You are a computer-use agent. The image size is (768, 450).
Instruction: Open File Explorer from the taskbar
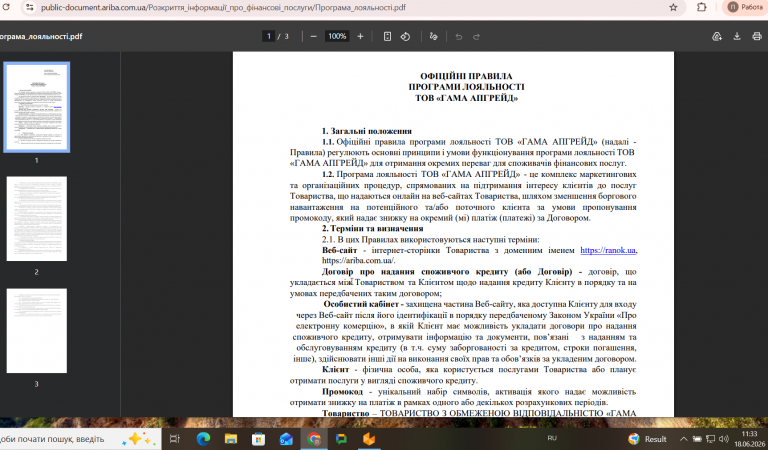tap(231, 439)
